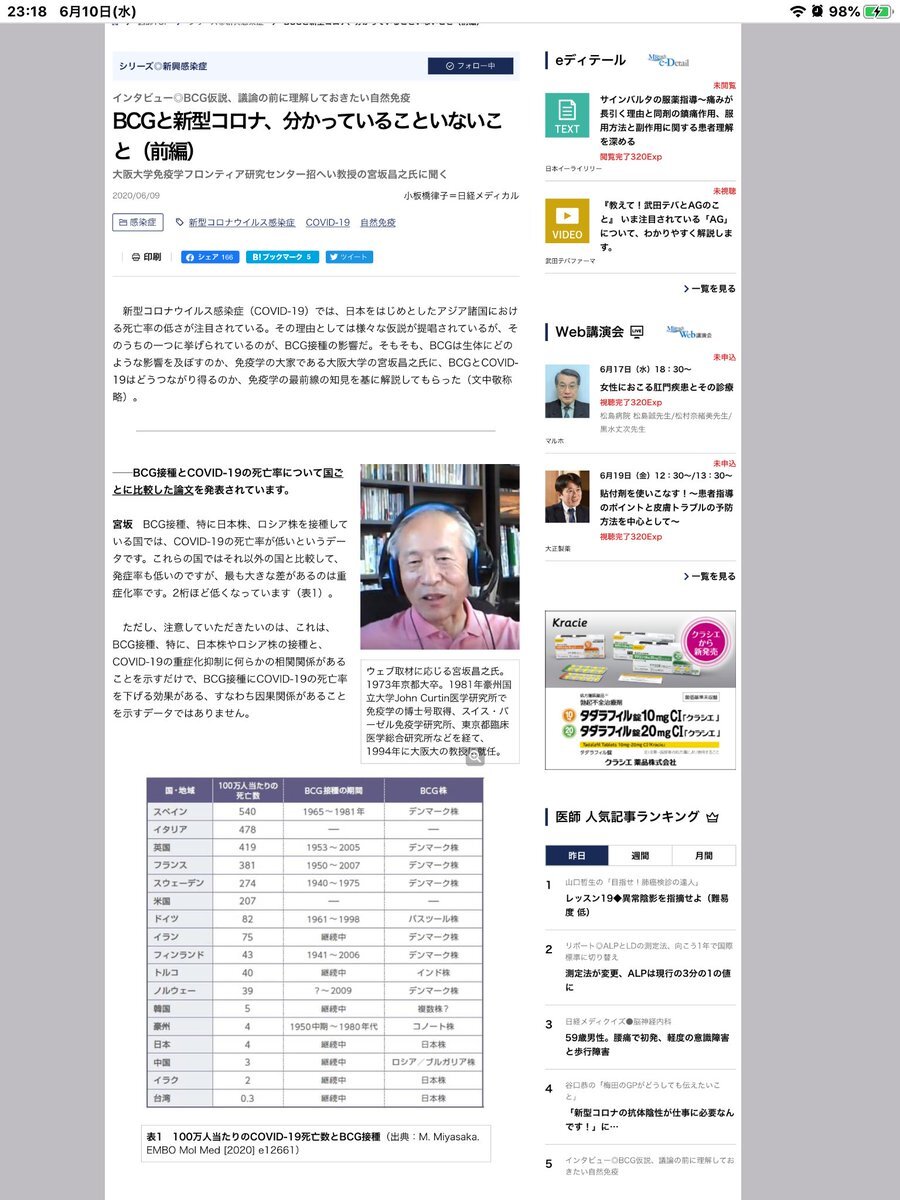Click the 6月10日(水) date in status bar
Viewport: 900px width, 1200px height.
pyautogui.click(x=98, y=11)
